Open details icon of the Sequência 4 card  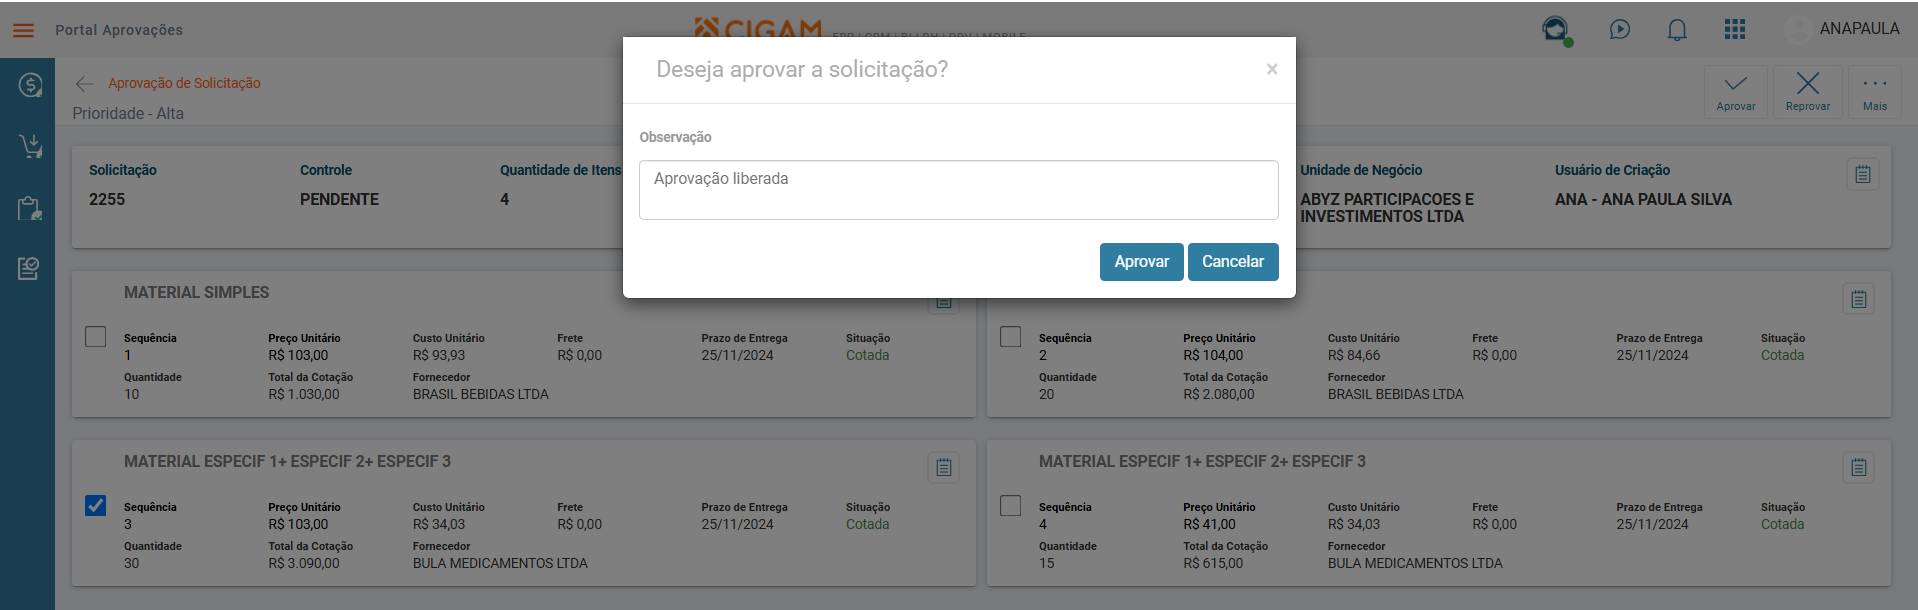point(1859,467)
